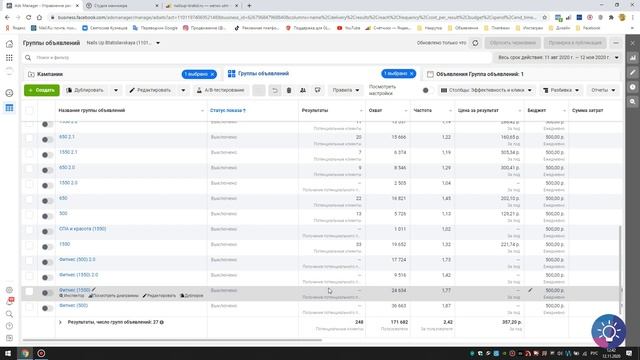Click the Дублировать button

click(85, 90)
